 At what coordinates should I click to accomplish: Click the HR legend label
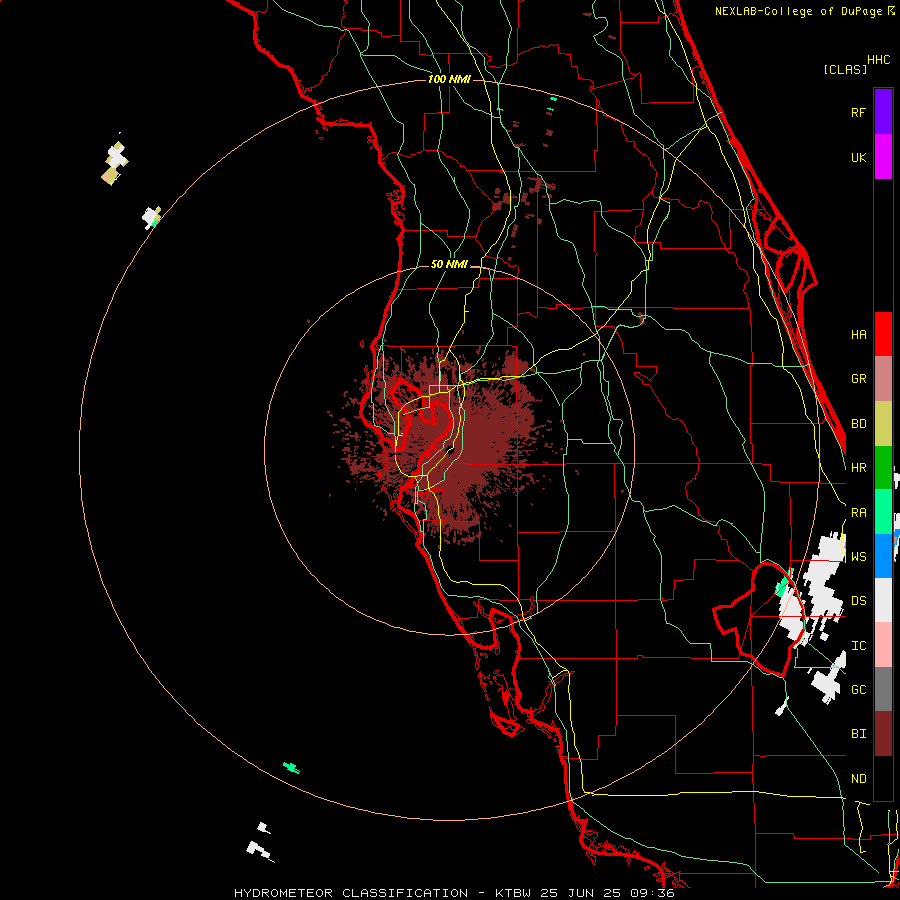[x=858, y=468]
